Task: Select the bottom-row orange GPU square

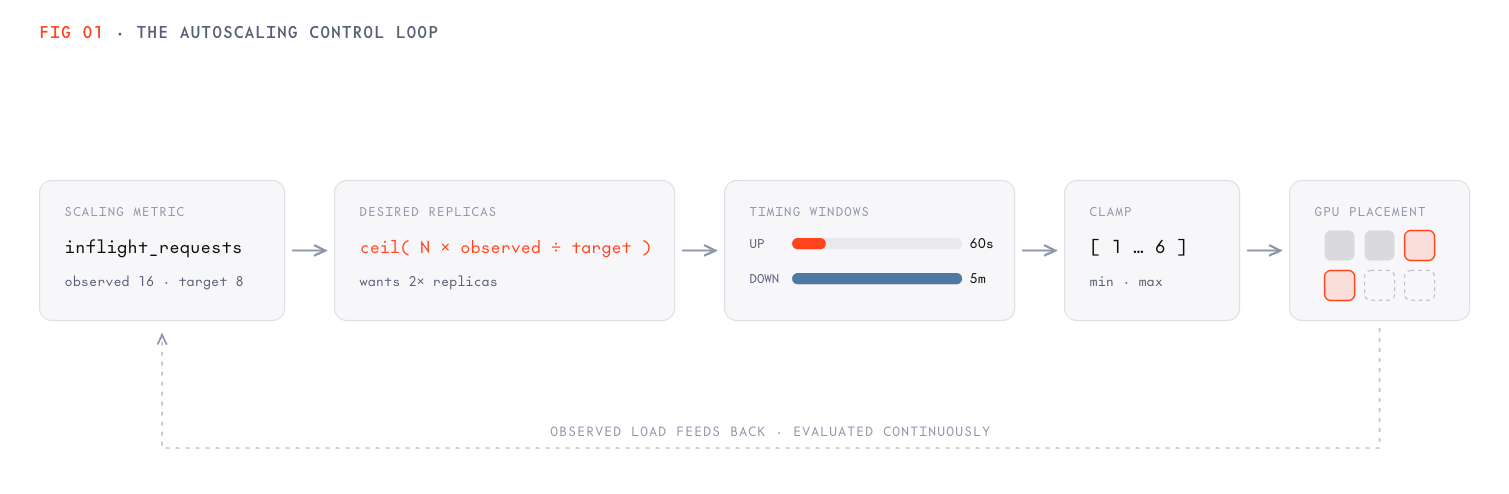Action: [1339, 286]
